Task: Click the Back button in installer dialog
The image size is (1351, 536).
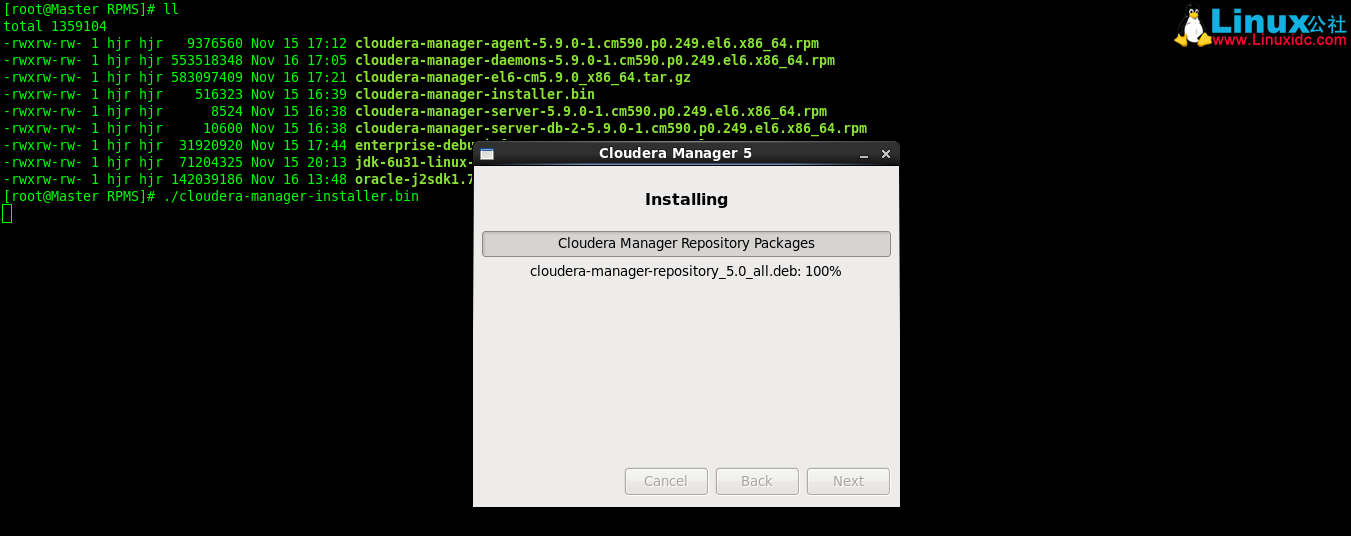Action: pos(757,481)
